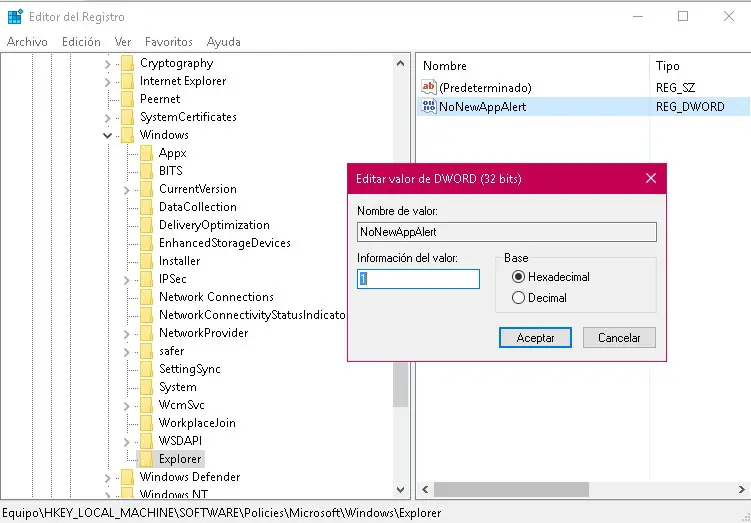The width and height of the screenshot is (751, 523).
Task: Click the WorkplaceJoin folder icon
Action: [x=147, y=423]
